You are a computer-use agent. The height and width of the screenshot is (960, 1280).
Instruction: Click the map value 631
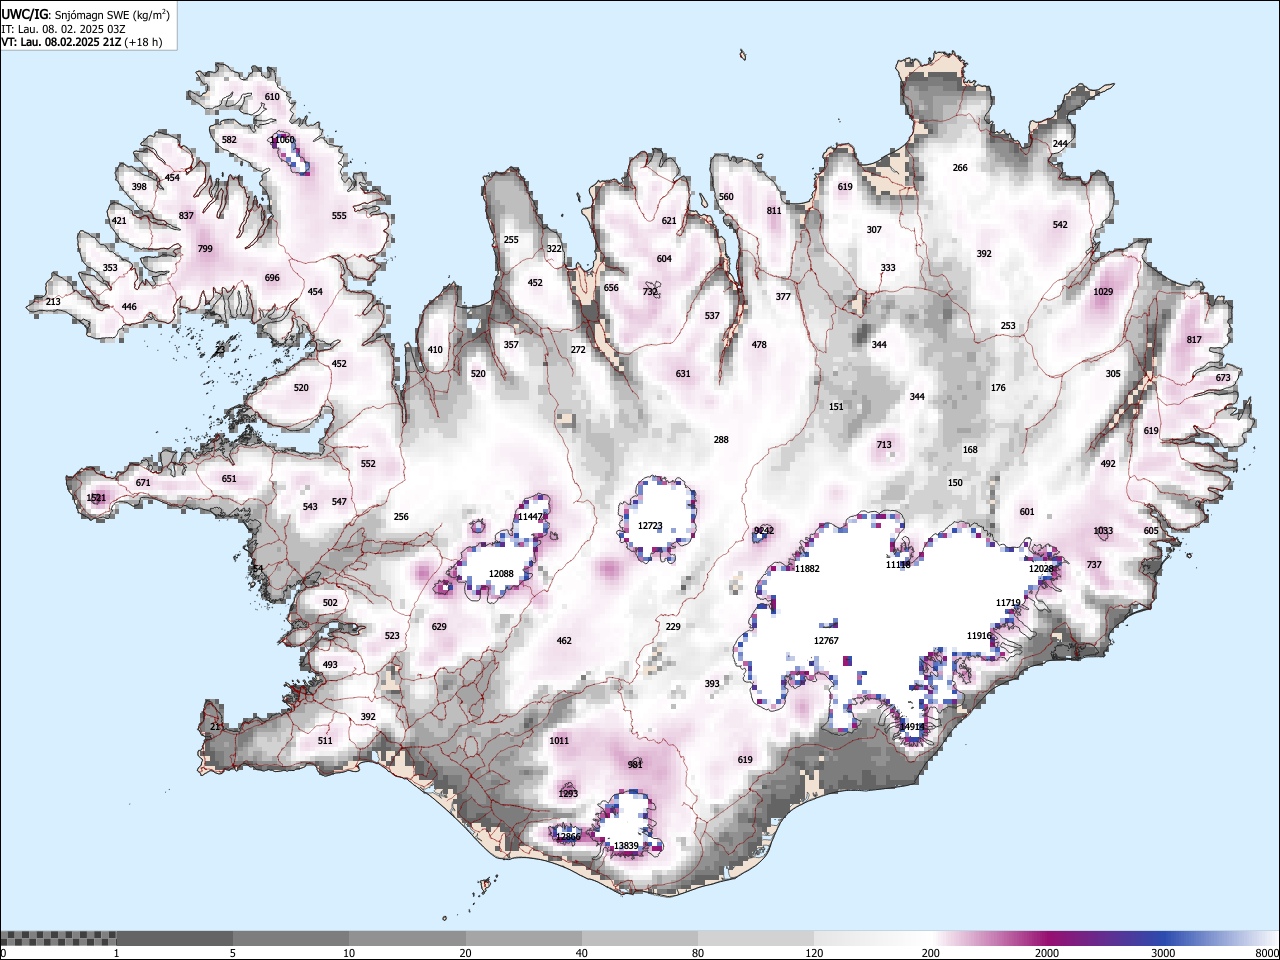click(683, 374)
